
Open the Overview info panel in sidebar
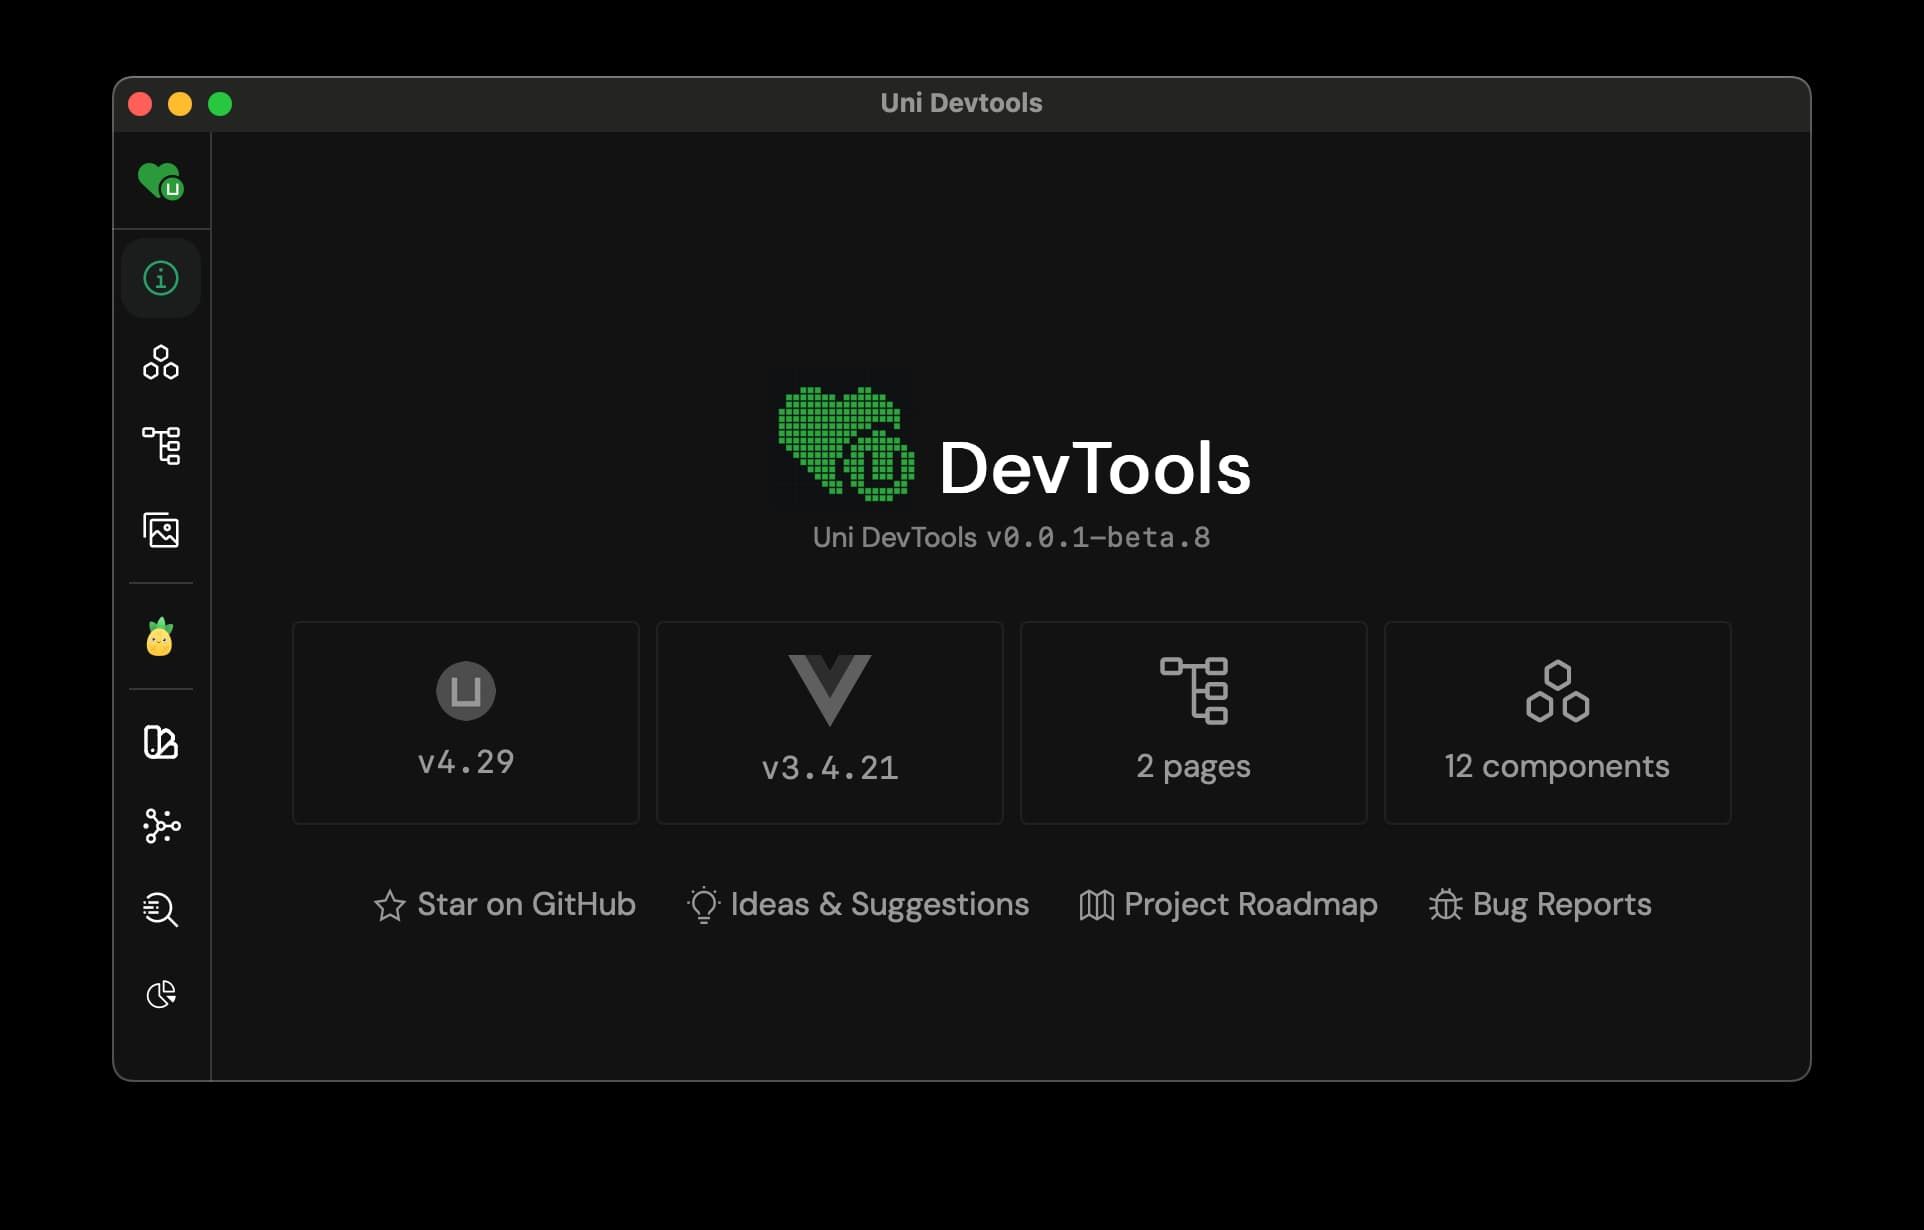point(160,279)
